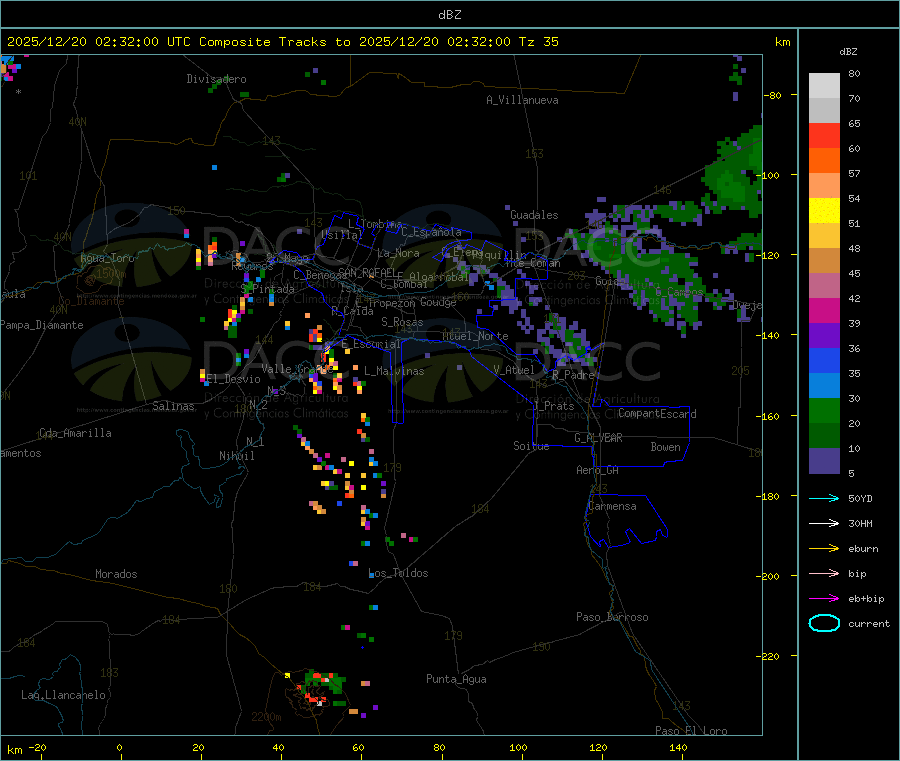Screen dimensions: 900x761
Task: Select the 5 dBZ purple color swatch
Action: (x=824, y=461)
